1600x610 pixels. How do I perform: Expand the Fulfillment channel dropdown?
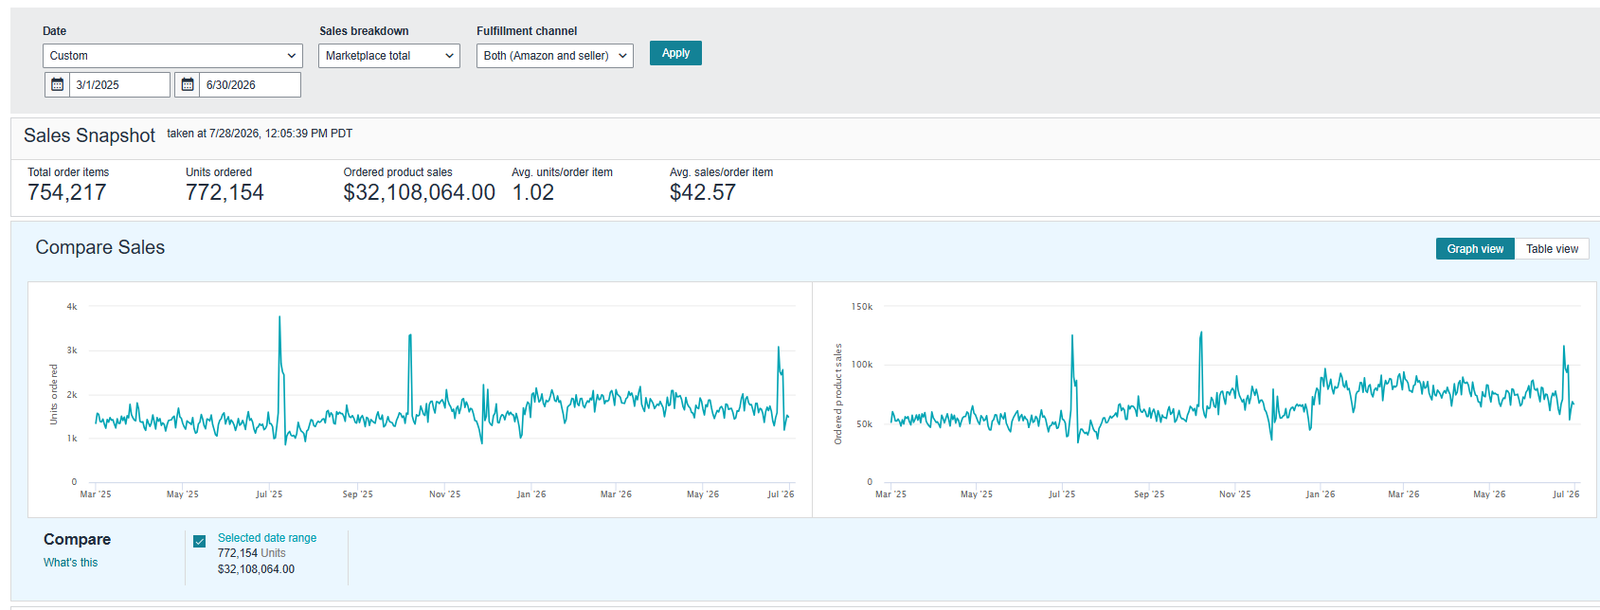[x=555, y=56]
